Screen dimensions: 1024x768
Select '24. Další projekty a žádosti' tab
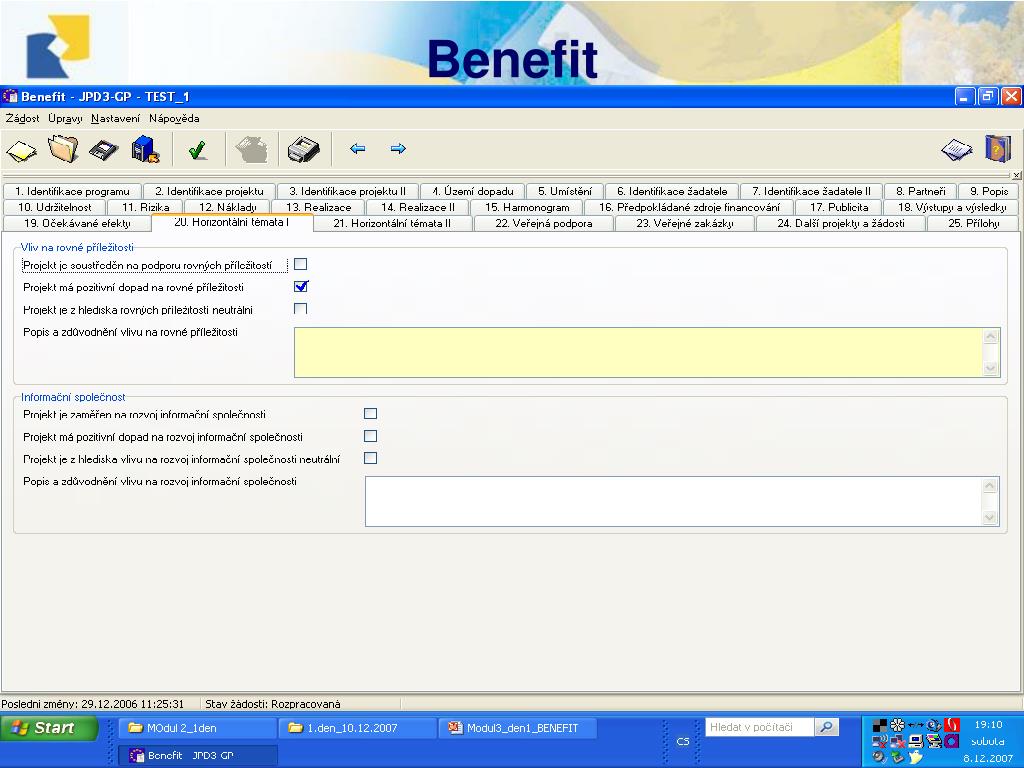click(x=840, y=223)
